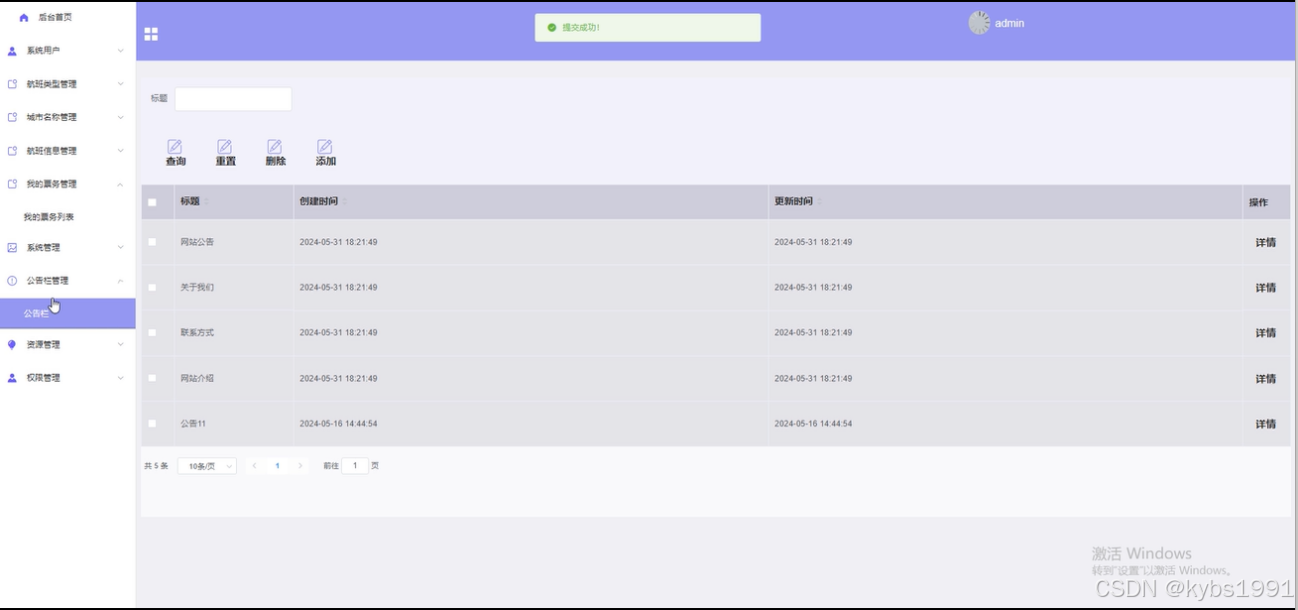Click the 关于我们 title cell
1298x610 pixels.
(197, 288)
